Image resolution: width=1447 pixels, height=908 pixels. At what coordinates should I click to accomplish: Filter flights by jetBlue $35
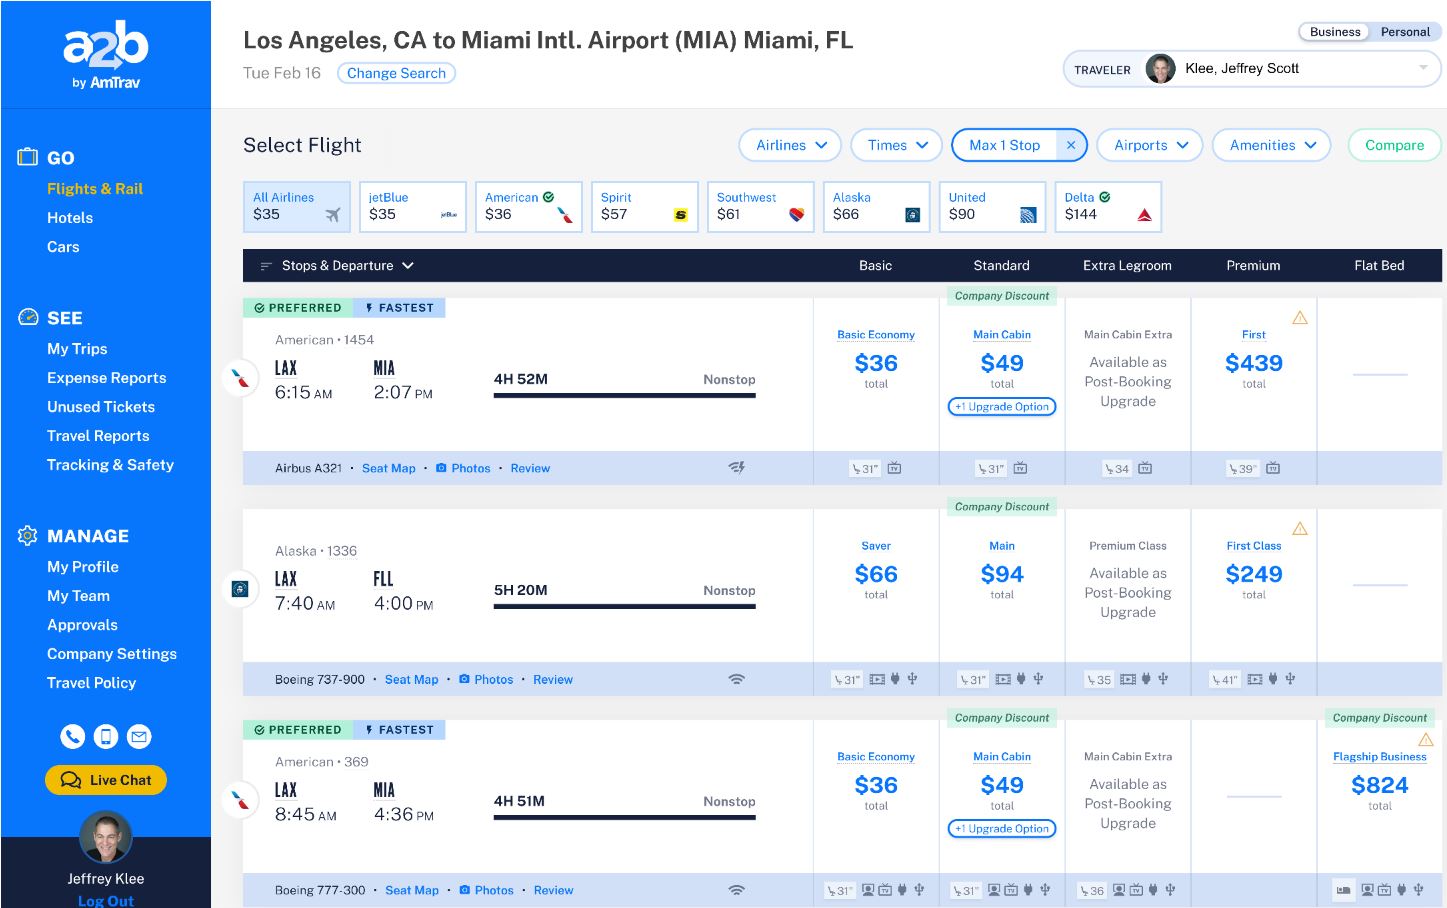[x=413, y=207]
